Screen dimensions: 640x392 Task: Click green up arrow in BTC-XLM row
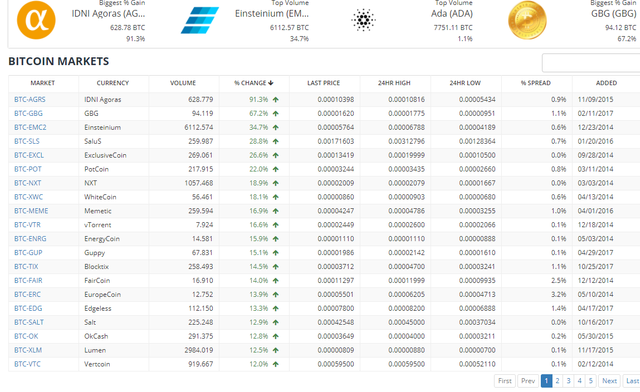[x=276, y=350]
